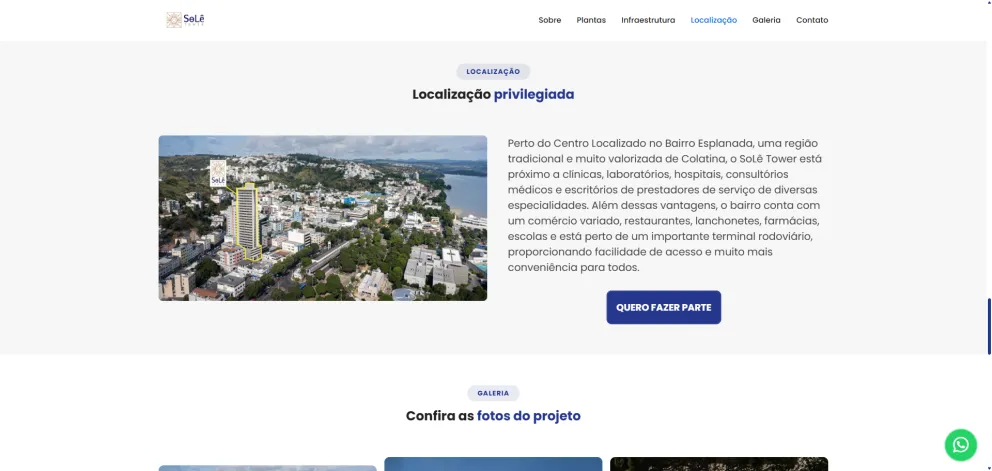Open the Contato nav link
The image size is (992, 471).
812,20
